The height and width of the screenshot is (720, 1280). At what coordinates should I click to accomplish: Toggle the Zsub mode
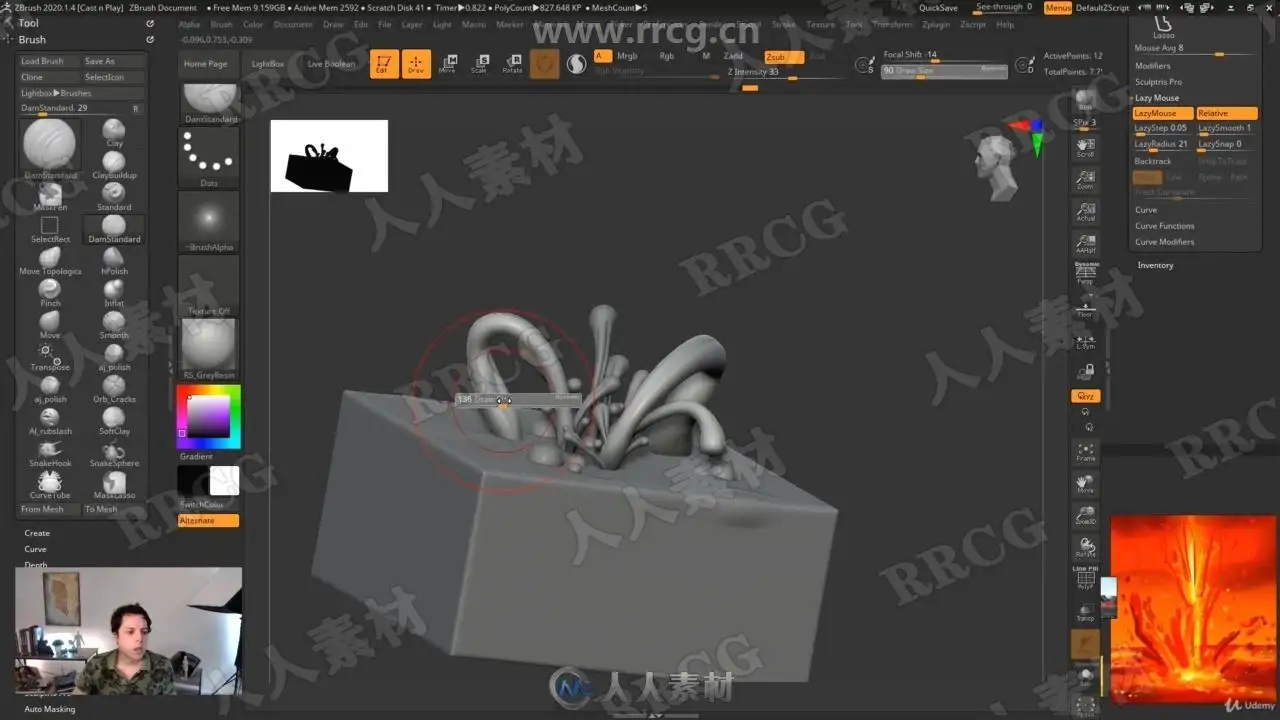point(784,57)
